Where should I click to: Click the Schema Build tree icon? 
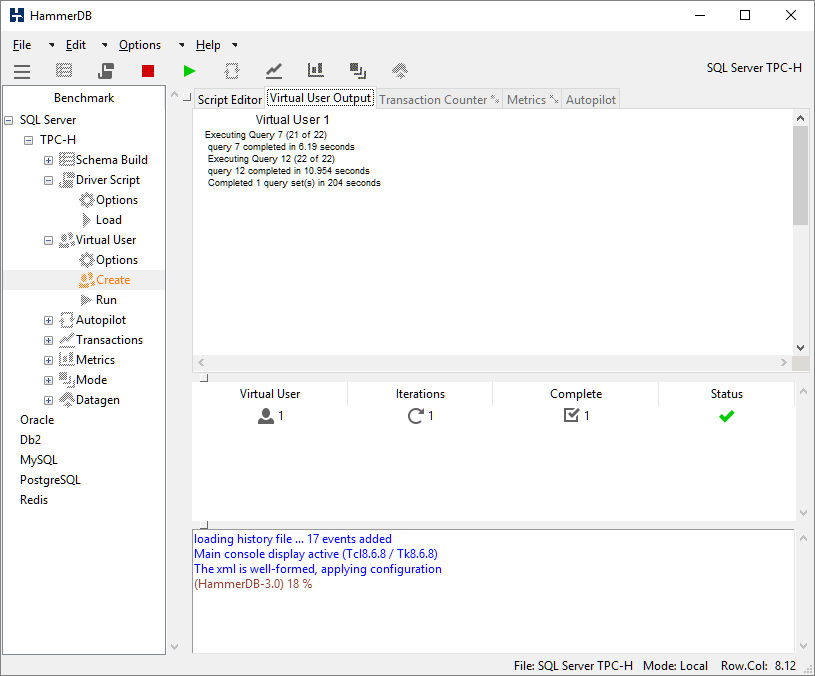click(x=67, y=159)
